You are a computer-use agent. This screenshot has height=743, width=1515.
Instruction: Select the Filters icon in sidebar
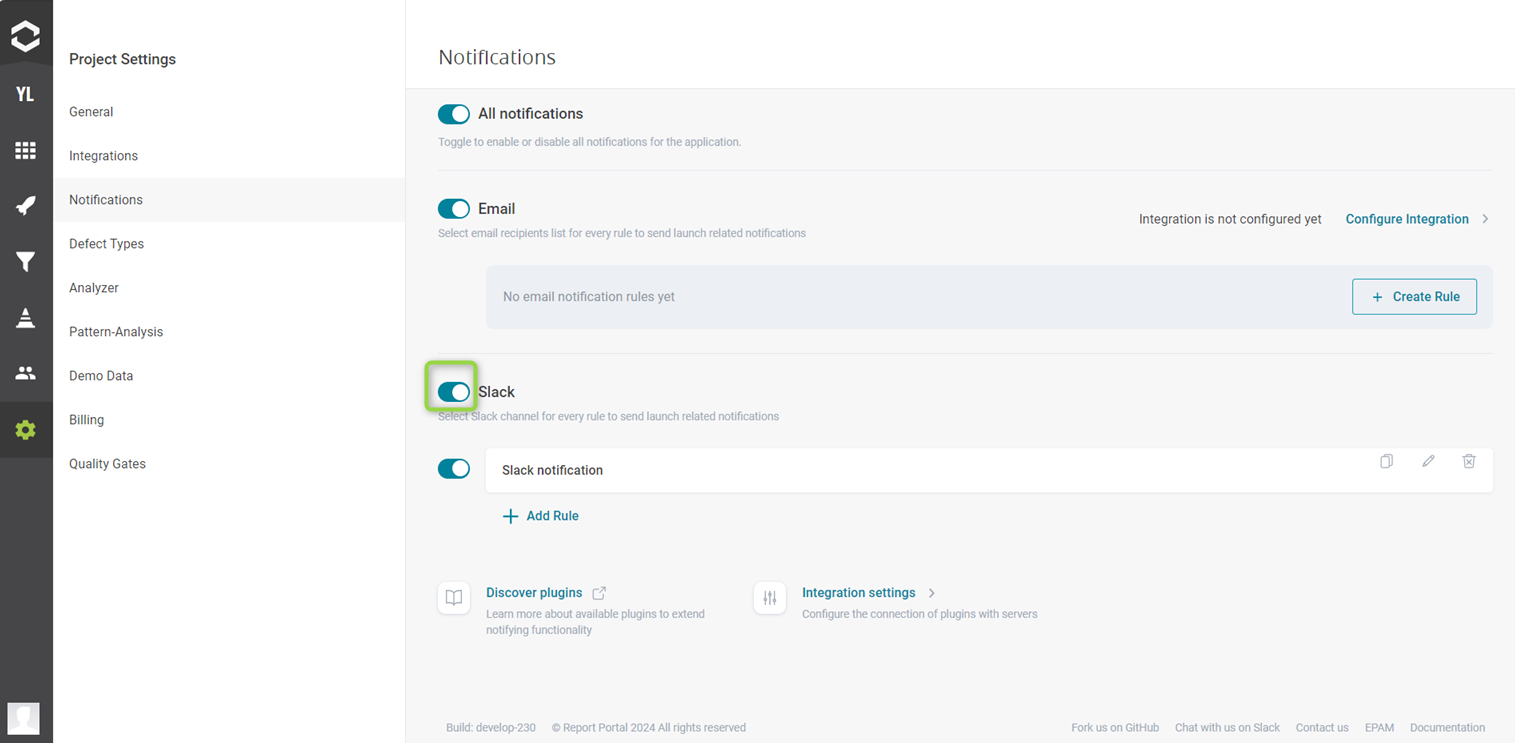26,261
